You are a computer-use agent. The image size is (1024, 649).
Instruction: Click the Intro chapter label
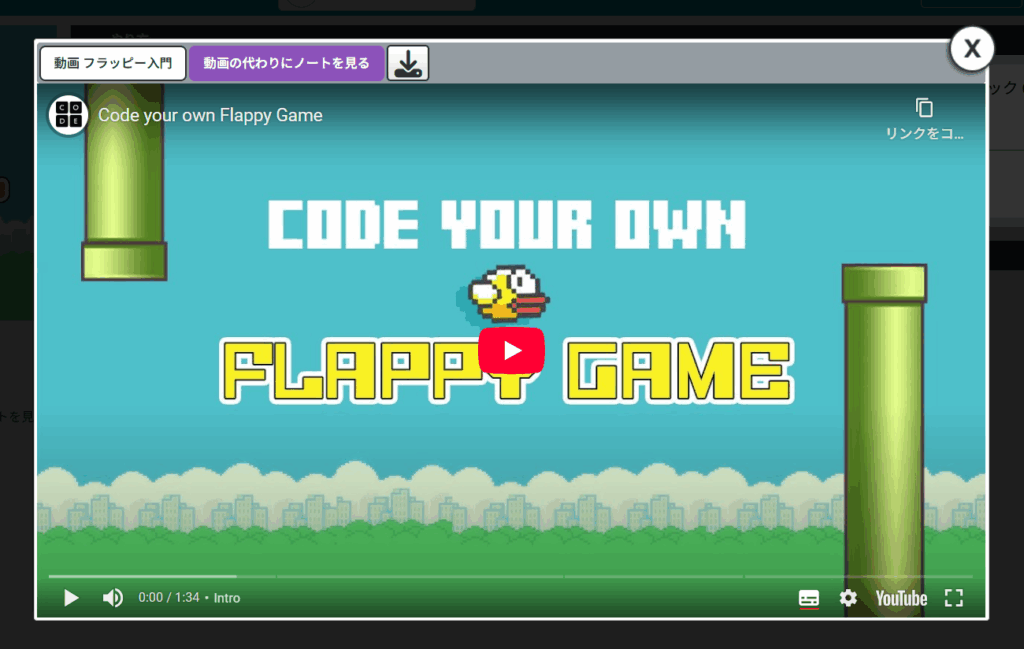[227, 598]
